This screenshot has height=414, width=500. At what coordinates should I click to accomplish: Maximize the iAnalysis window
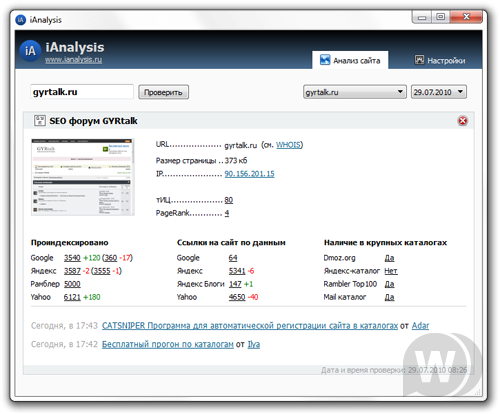pyautogui.click(x=440, y=17)
